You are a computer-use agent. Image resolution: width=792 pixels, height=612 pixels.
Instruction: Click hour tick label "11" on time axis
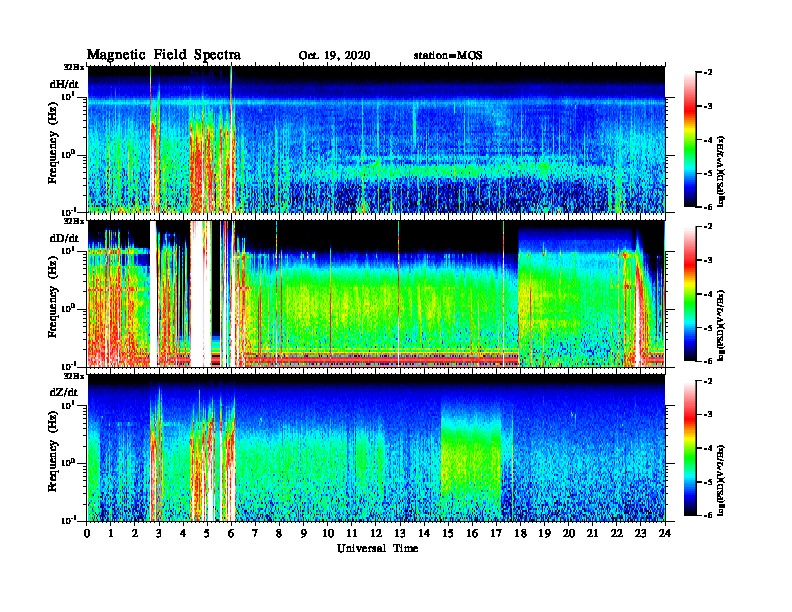point(352,533)
